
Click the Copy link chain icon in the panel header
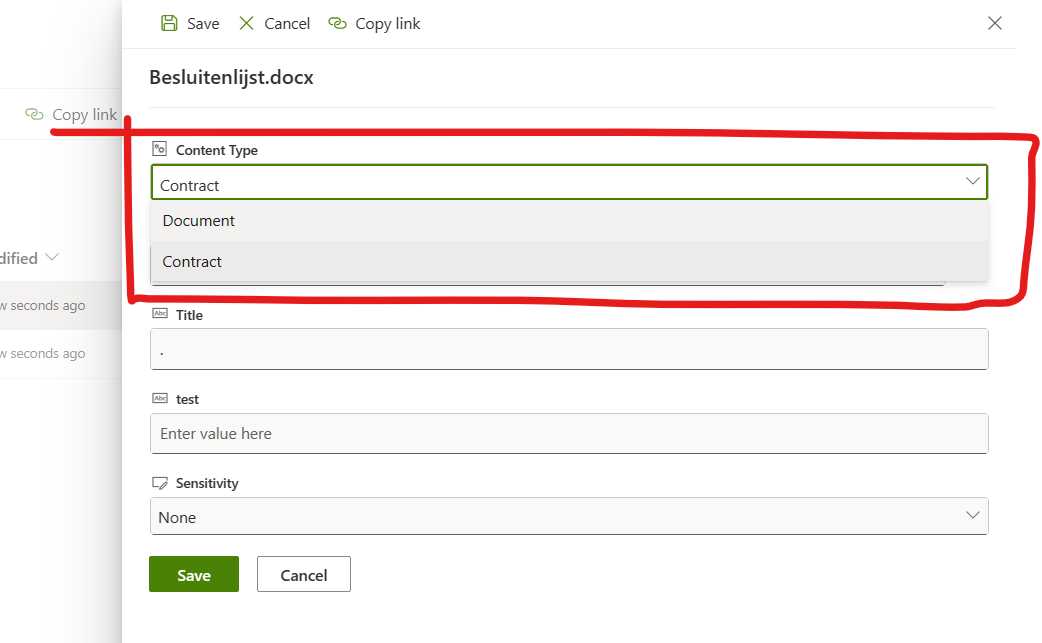click(337, 23)
